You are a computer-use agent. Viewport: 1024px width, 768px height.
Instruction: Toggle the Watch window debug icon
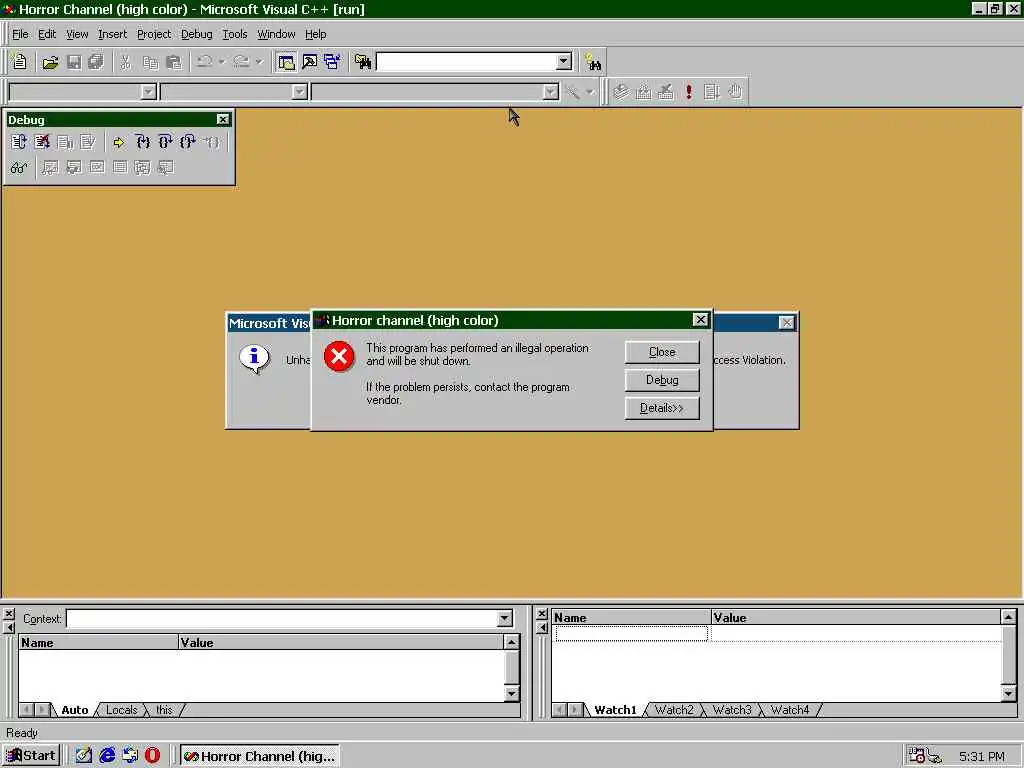click(50, 168)
